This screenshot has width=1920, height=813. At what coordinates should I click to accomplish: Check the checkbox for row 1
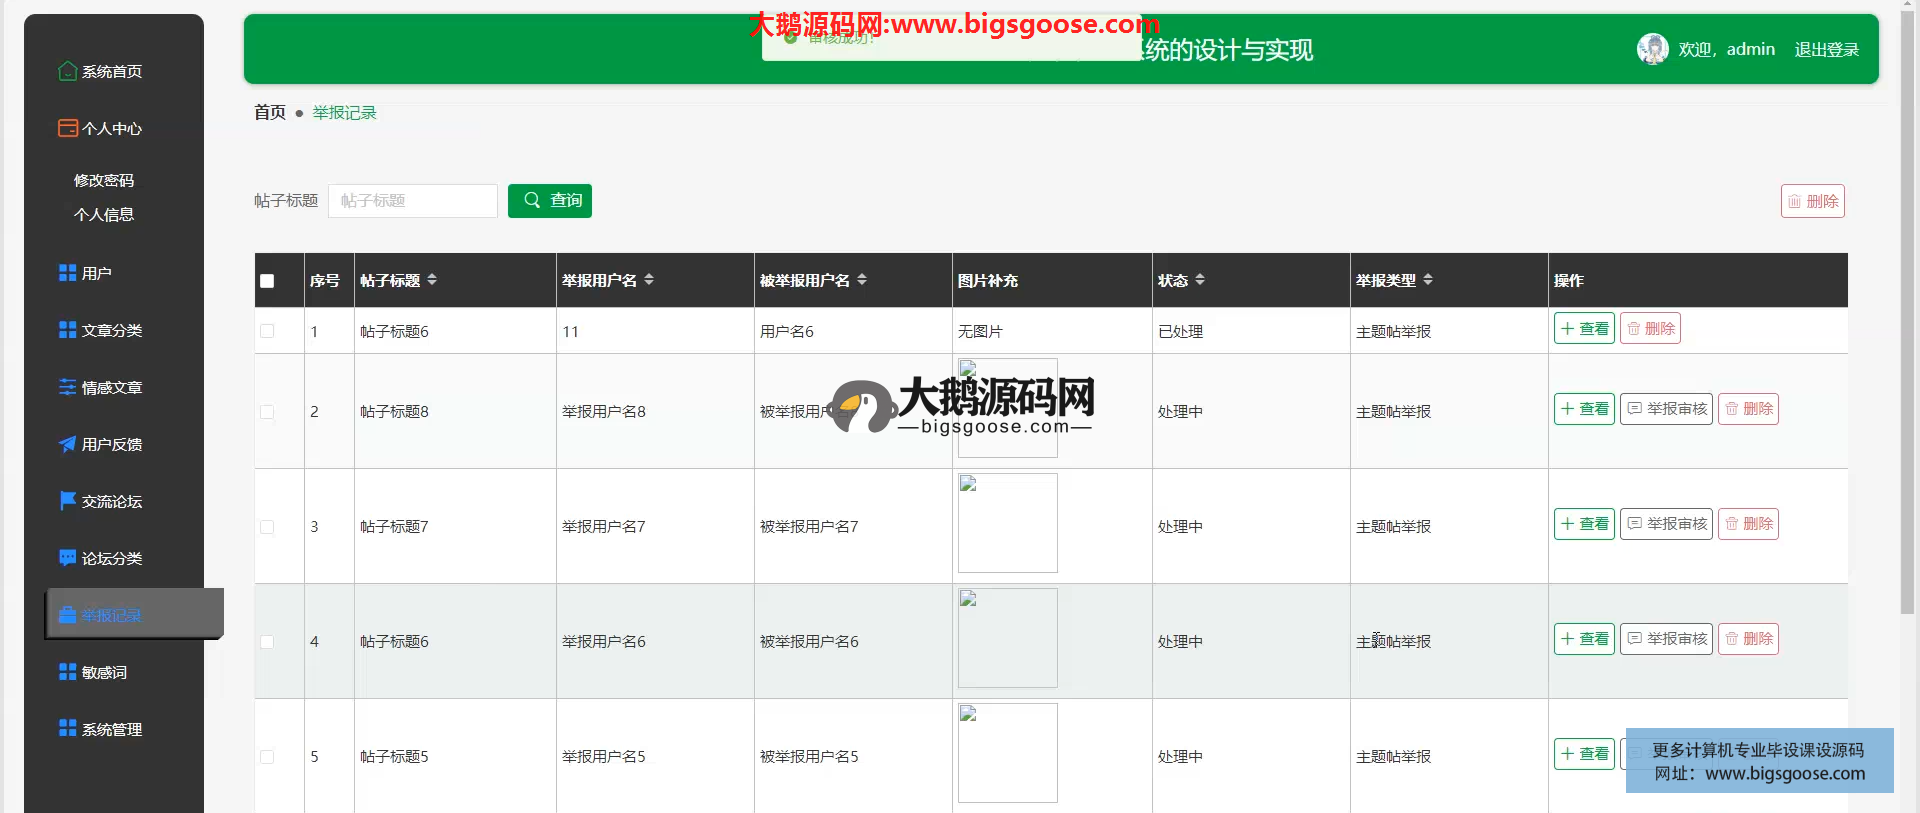[x=267, y=331]
